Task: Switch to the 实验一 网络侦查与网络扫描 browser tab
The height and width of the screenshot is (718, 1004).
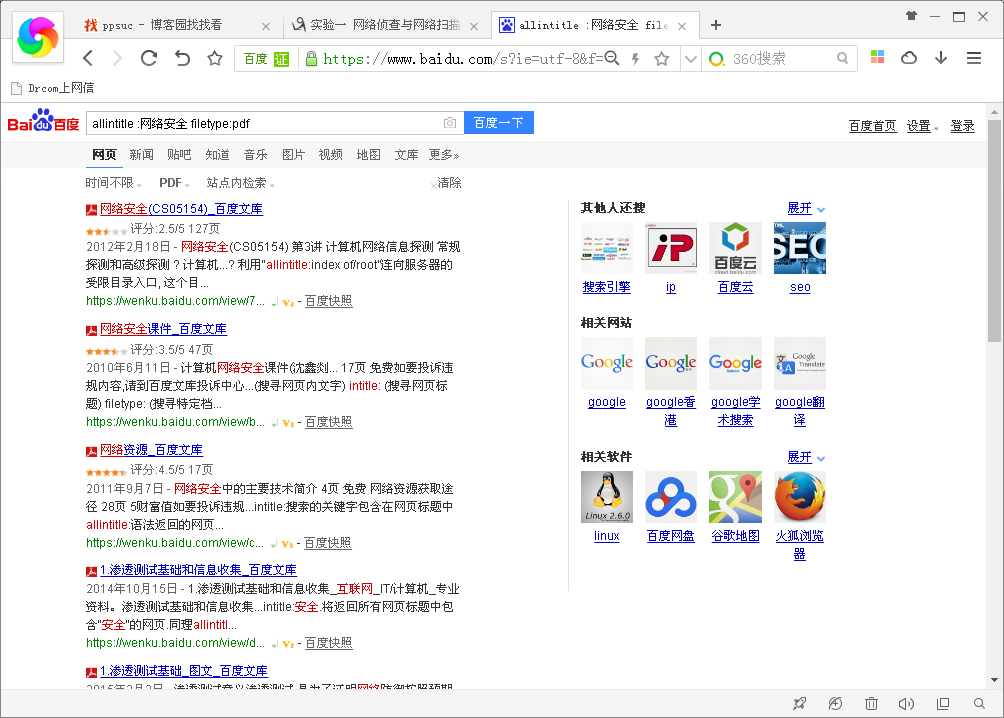Action: coord(381,25)
